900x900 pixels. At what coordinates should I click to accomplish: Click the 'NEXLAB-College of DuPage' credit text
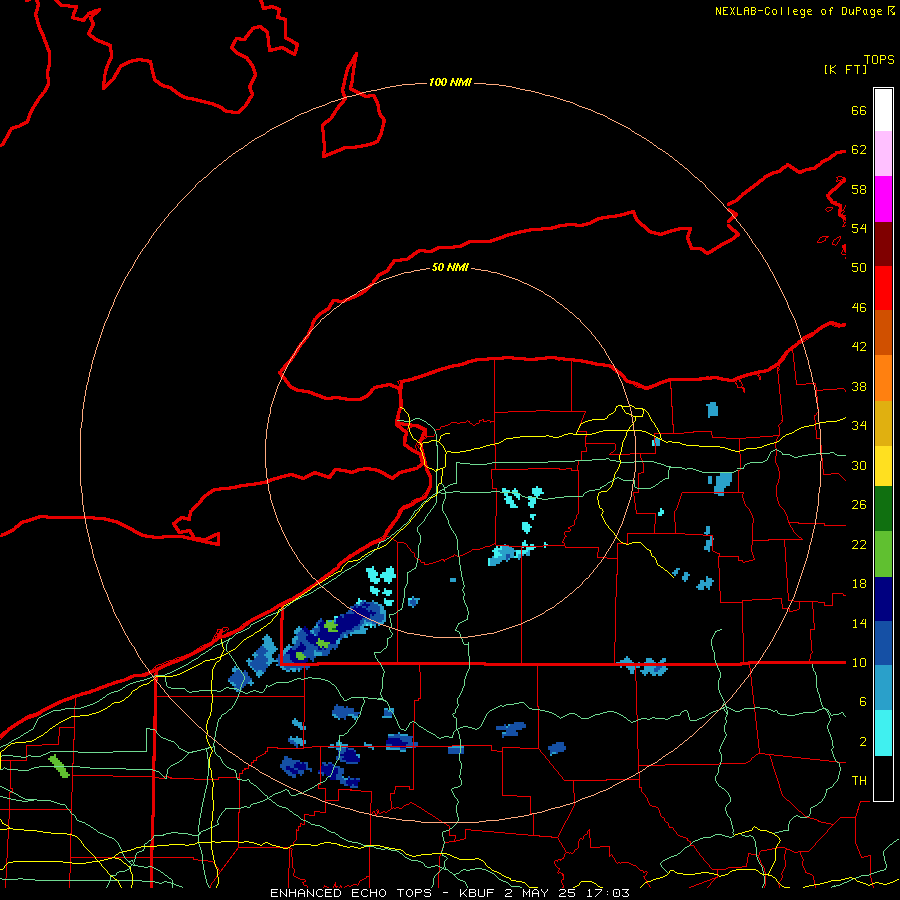coord(798,11)
